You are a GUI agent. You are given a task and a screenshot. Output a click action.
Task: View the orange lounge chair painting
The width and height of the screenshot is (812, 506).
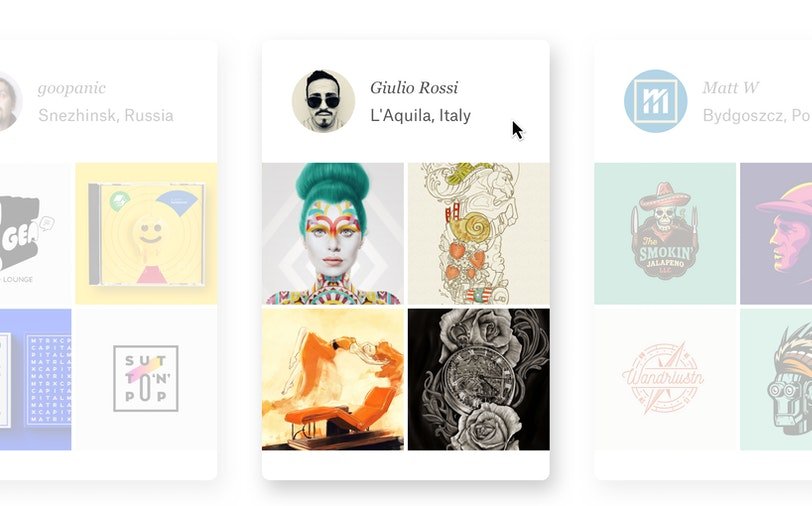(332, 380)
